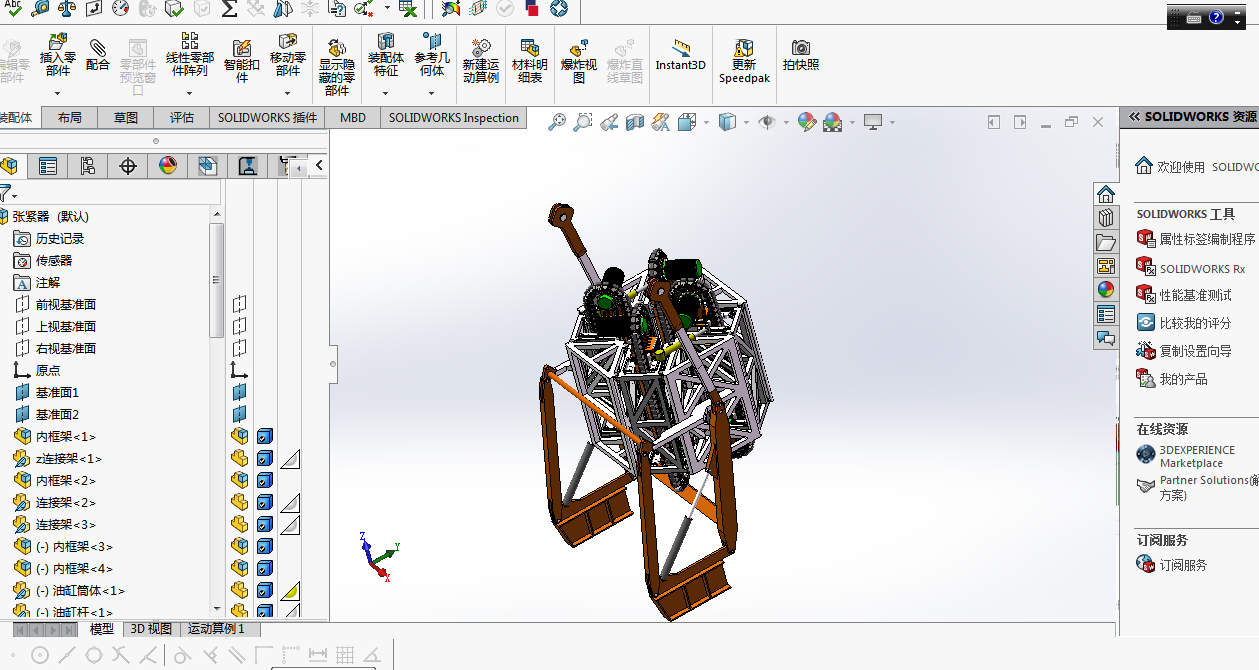Select z连接架<1> component in tree
The height and width of the screenshot is (670, 1259).
tap(69, 459)
